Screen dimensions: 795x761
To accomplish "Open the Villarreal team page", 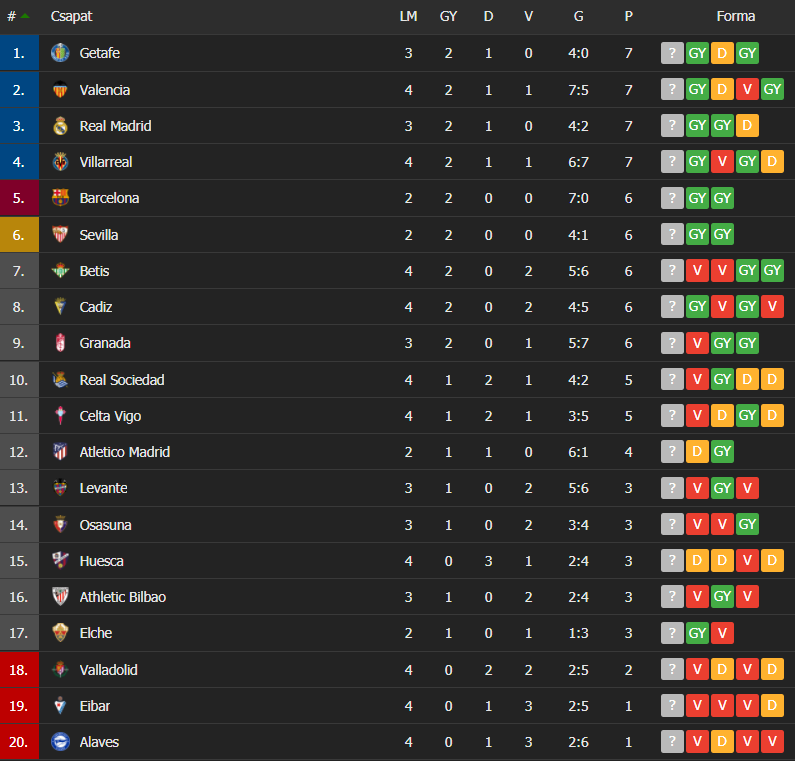I will pos(106,162).
